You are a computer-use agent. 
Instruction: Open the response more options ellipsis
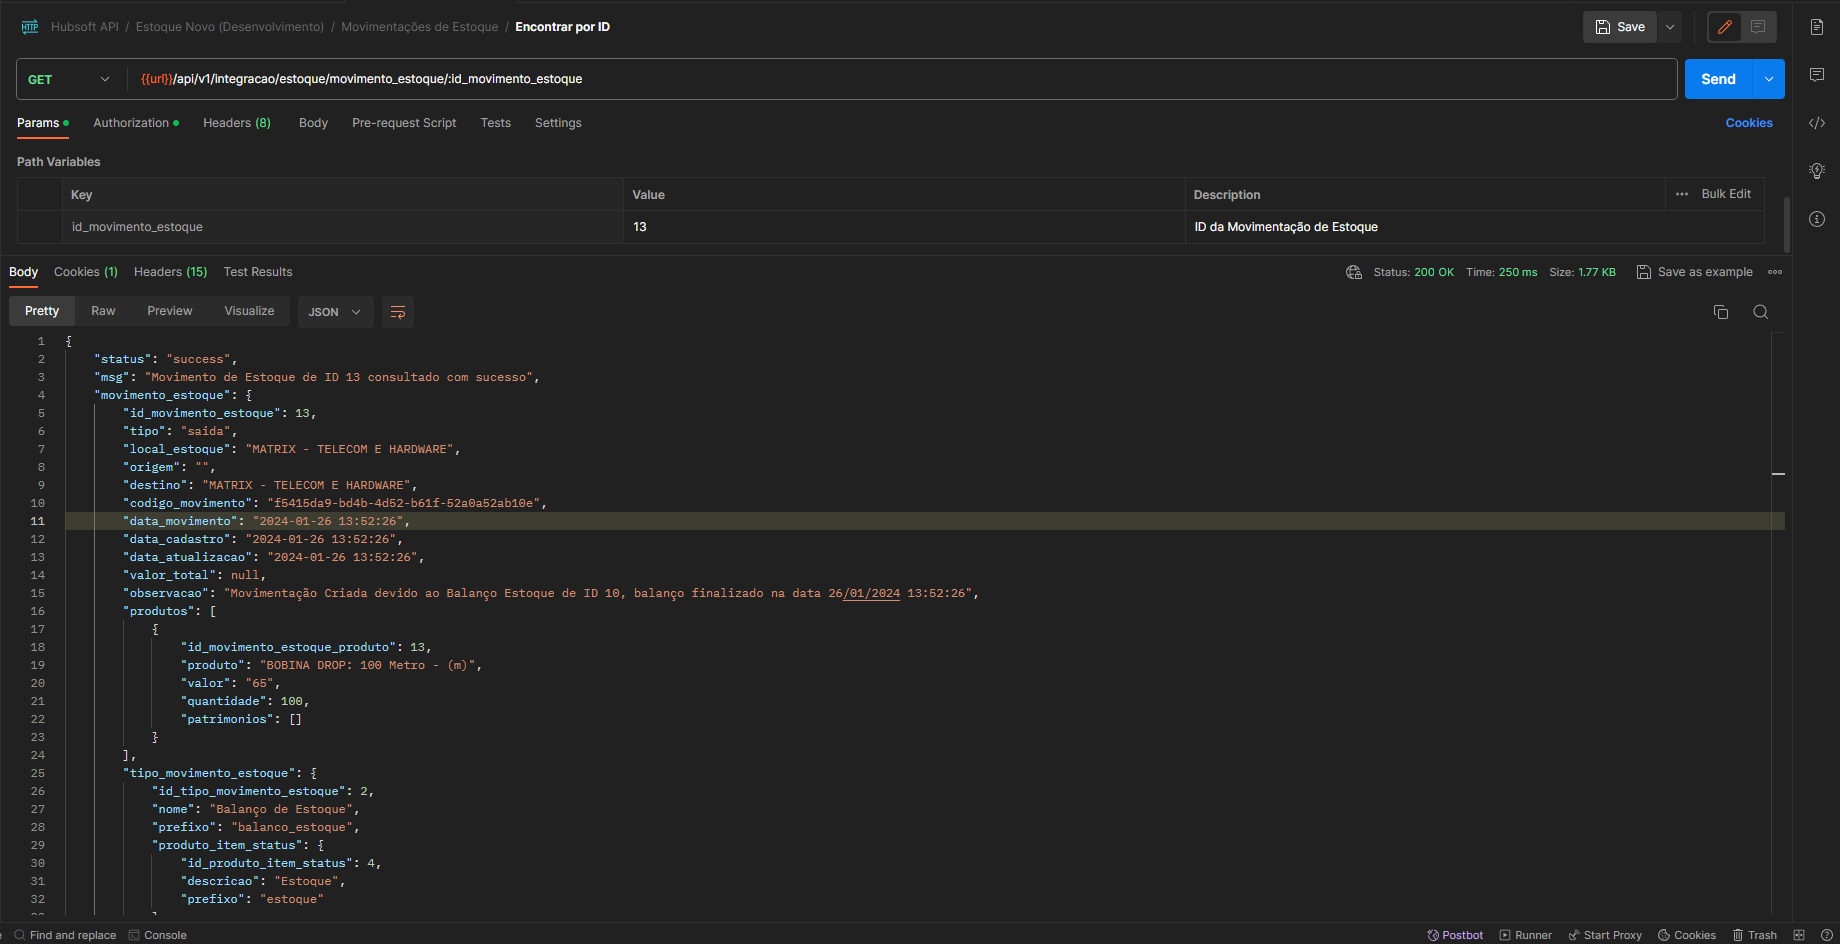point(1775,272)
